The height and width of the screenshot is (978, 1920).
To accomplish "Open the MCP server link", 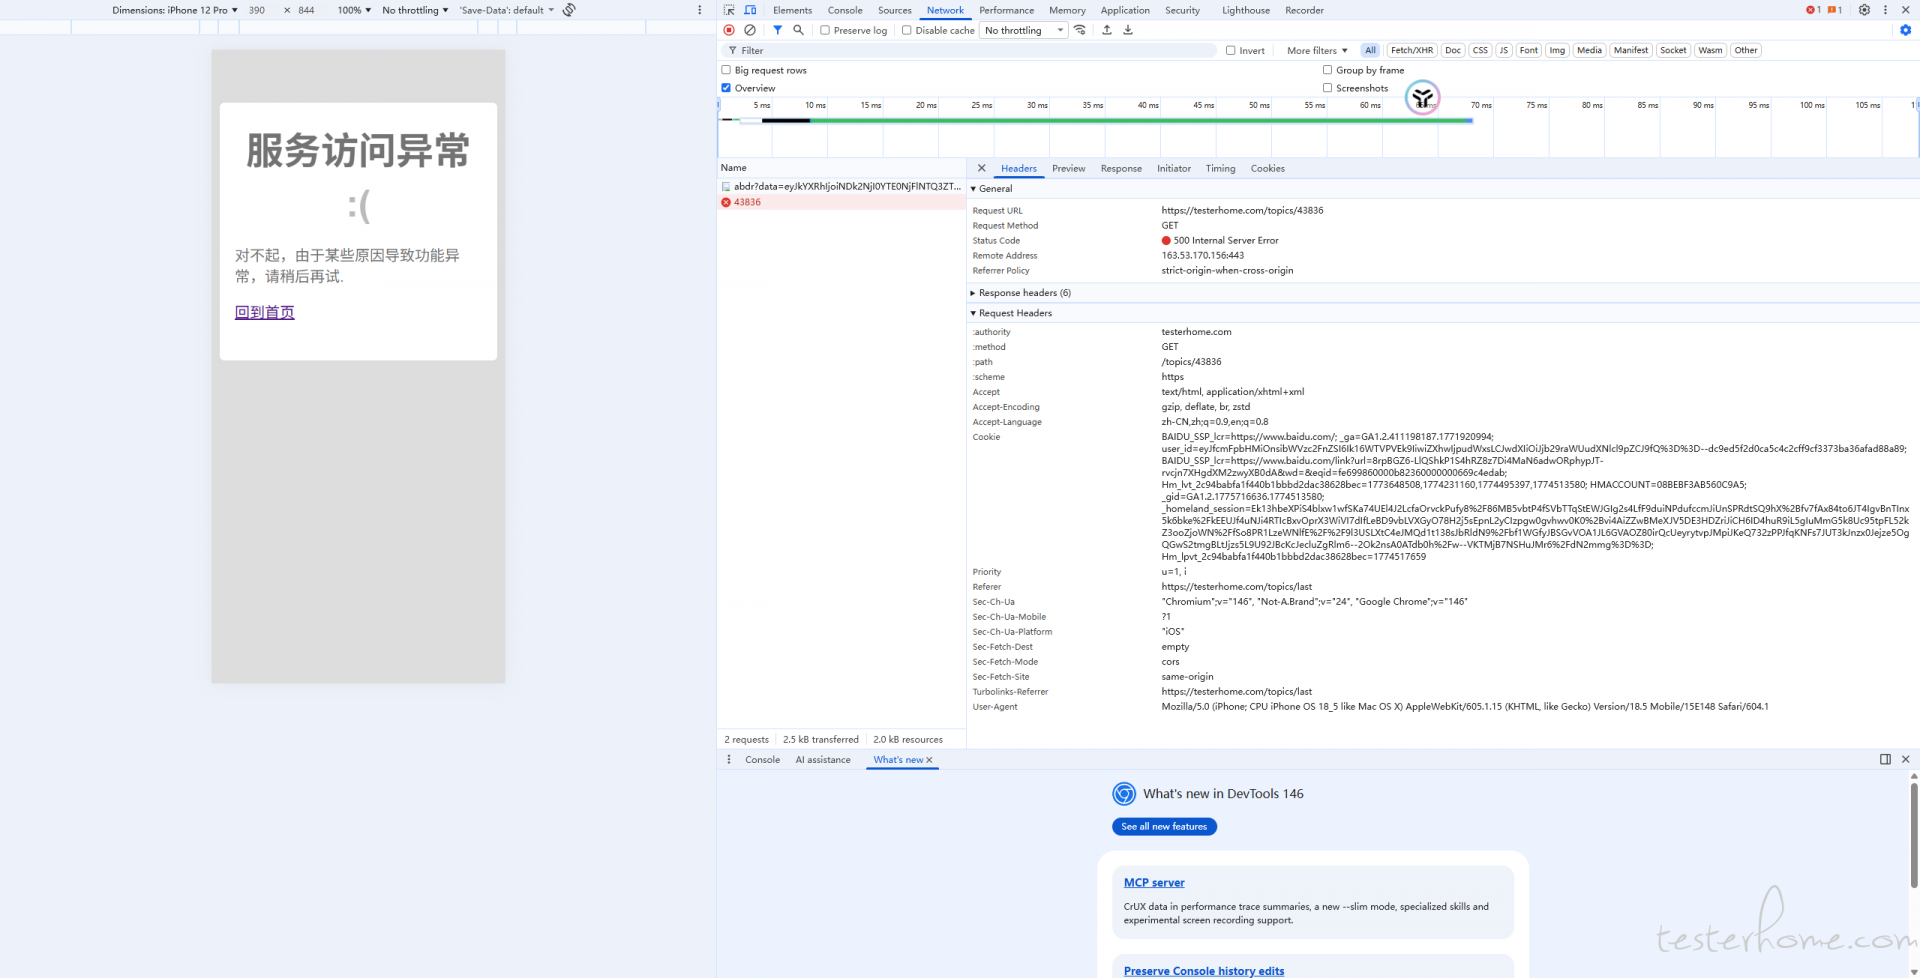I will point(1154,883).
